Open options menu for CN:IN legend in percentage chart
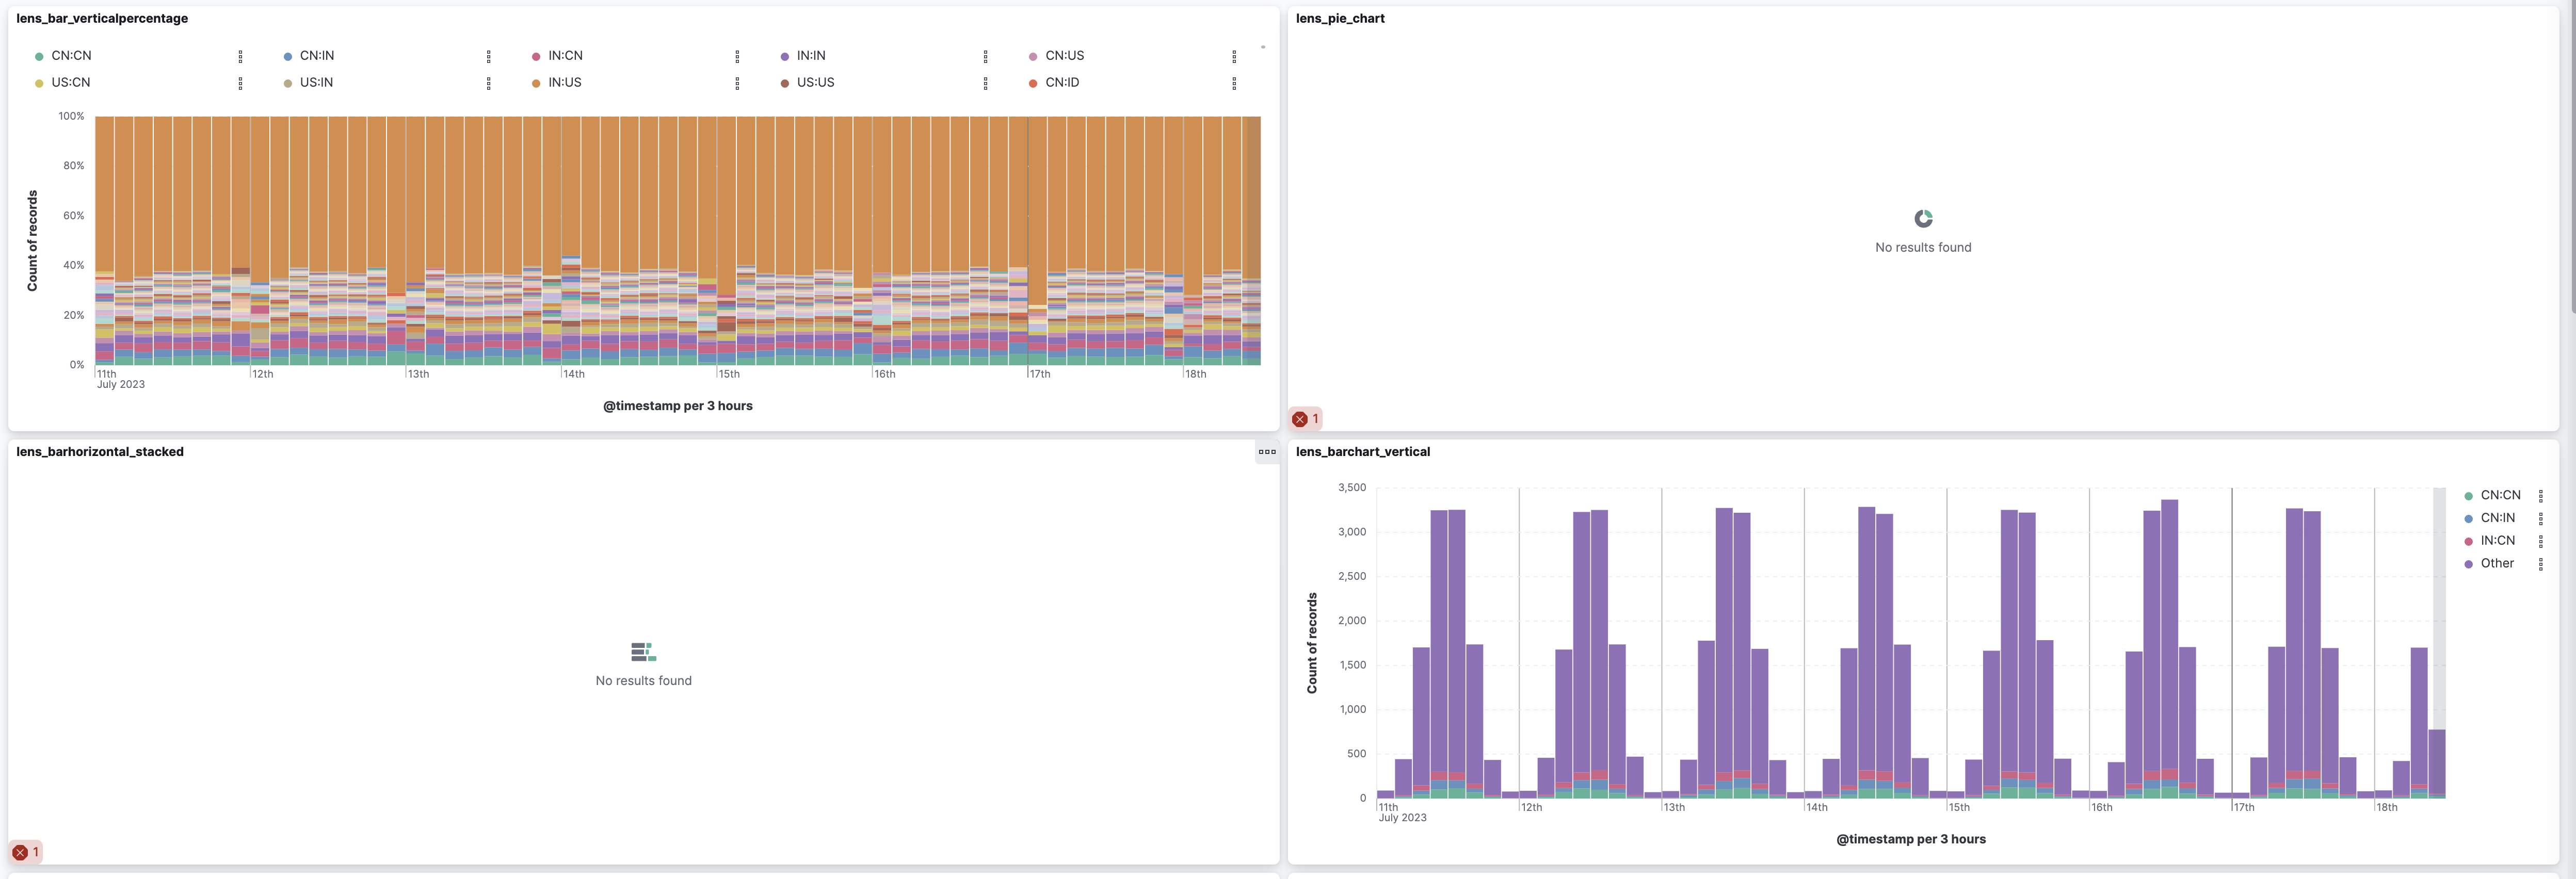This screenshot has height=879, width=2576. tap(488, 56)
